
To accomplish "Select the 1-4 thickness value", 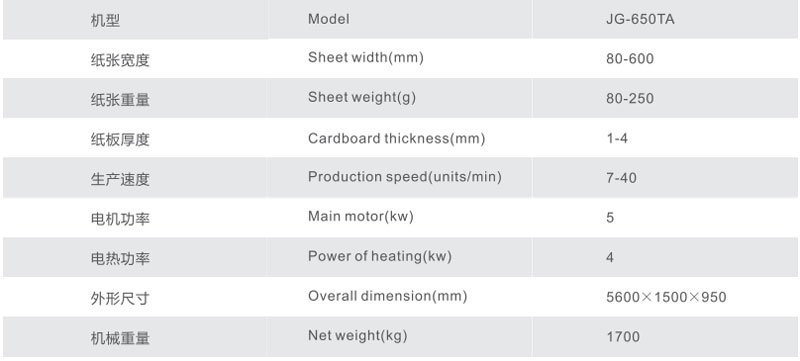I will (x=617, y=138).
